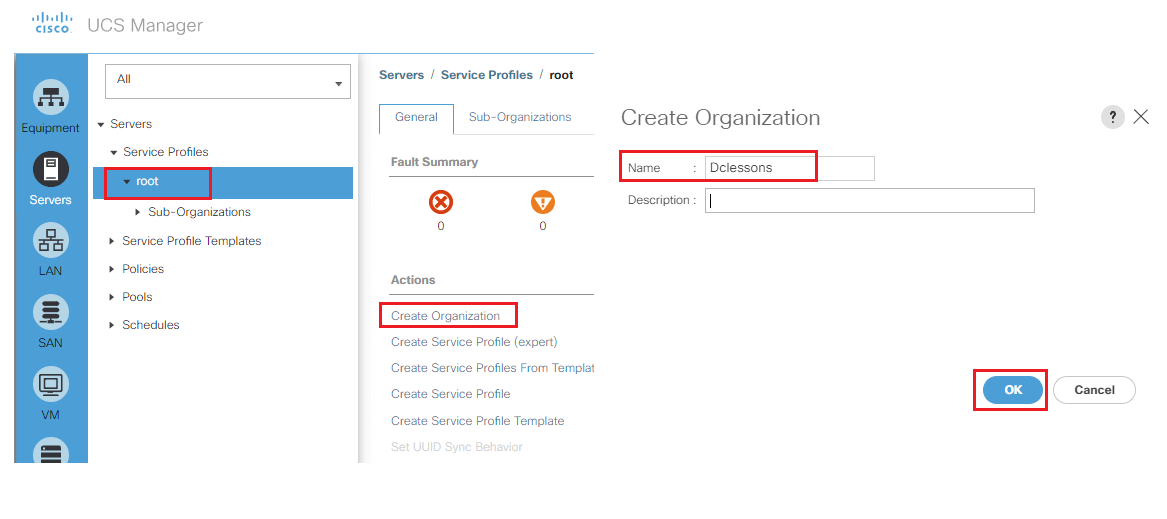Viewport: 1167px width, 519px height.
Task: Focus the Description text field
Action: tap(870, 200)
